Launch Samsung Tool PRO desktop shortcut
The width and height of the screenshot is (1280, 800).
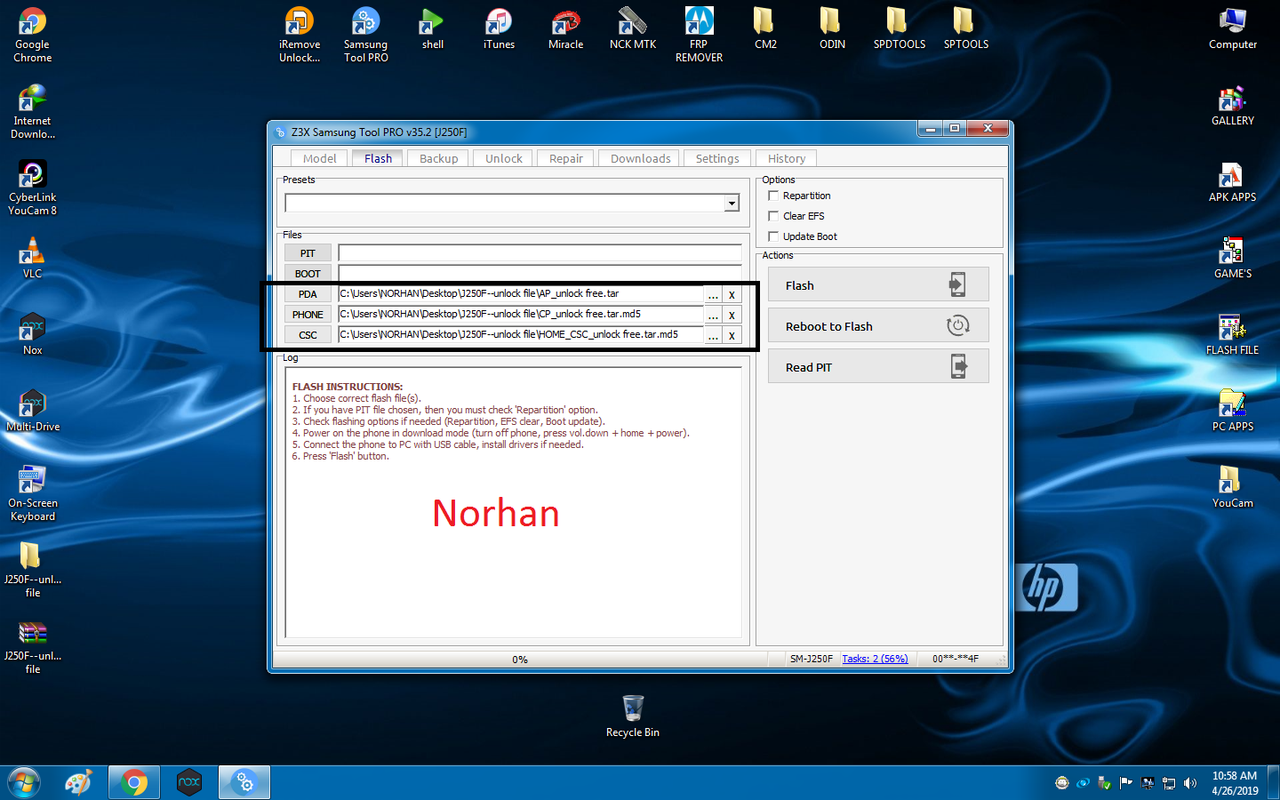(365, 35)
